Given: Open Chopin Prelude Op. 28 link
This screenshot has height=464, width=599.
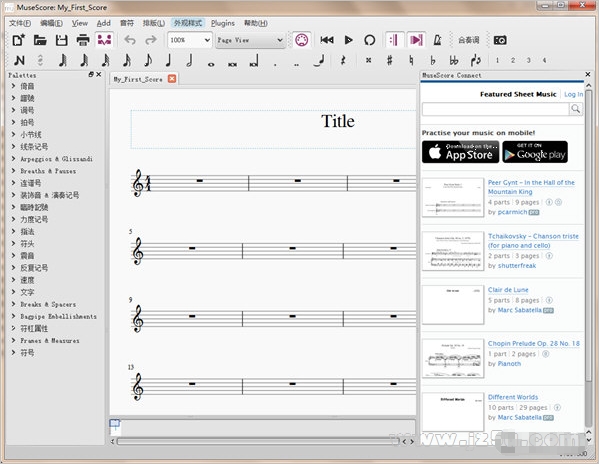Looking at the screenshot, I should [x=534, y=343].
